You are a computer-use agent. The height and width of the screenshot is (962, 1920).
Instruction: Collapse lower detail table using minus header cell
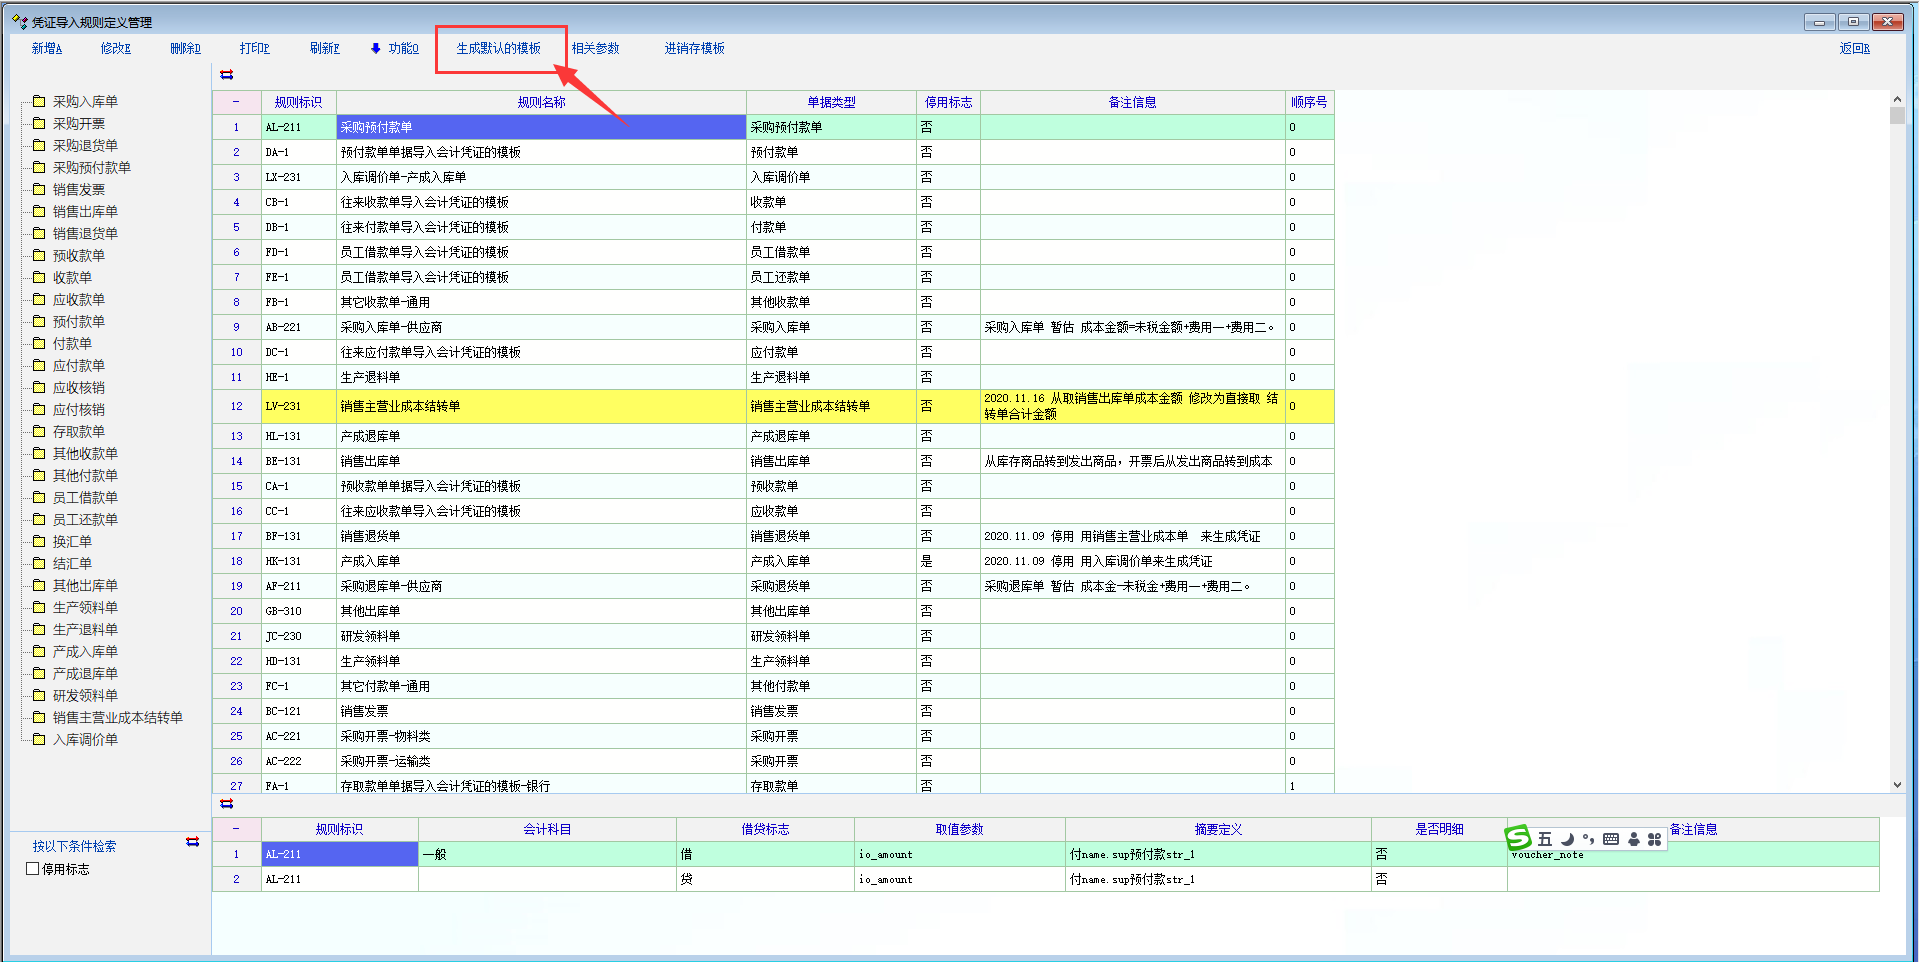pos(236,829)
